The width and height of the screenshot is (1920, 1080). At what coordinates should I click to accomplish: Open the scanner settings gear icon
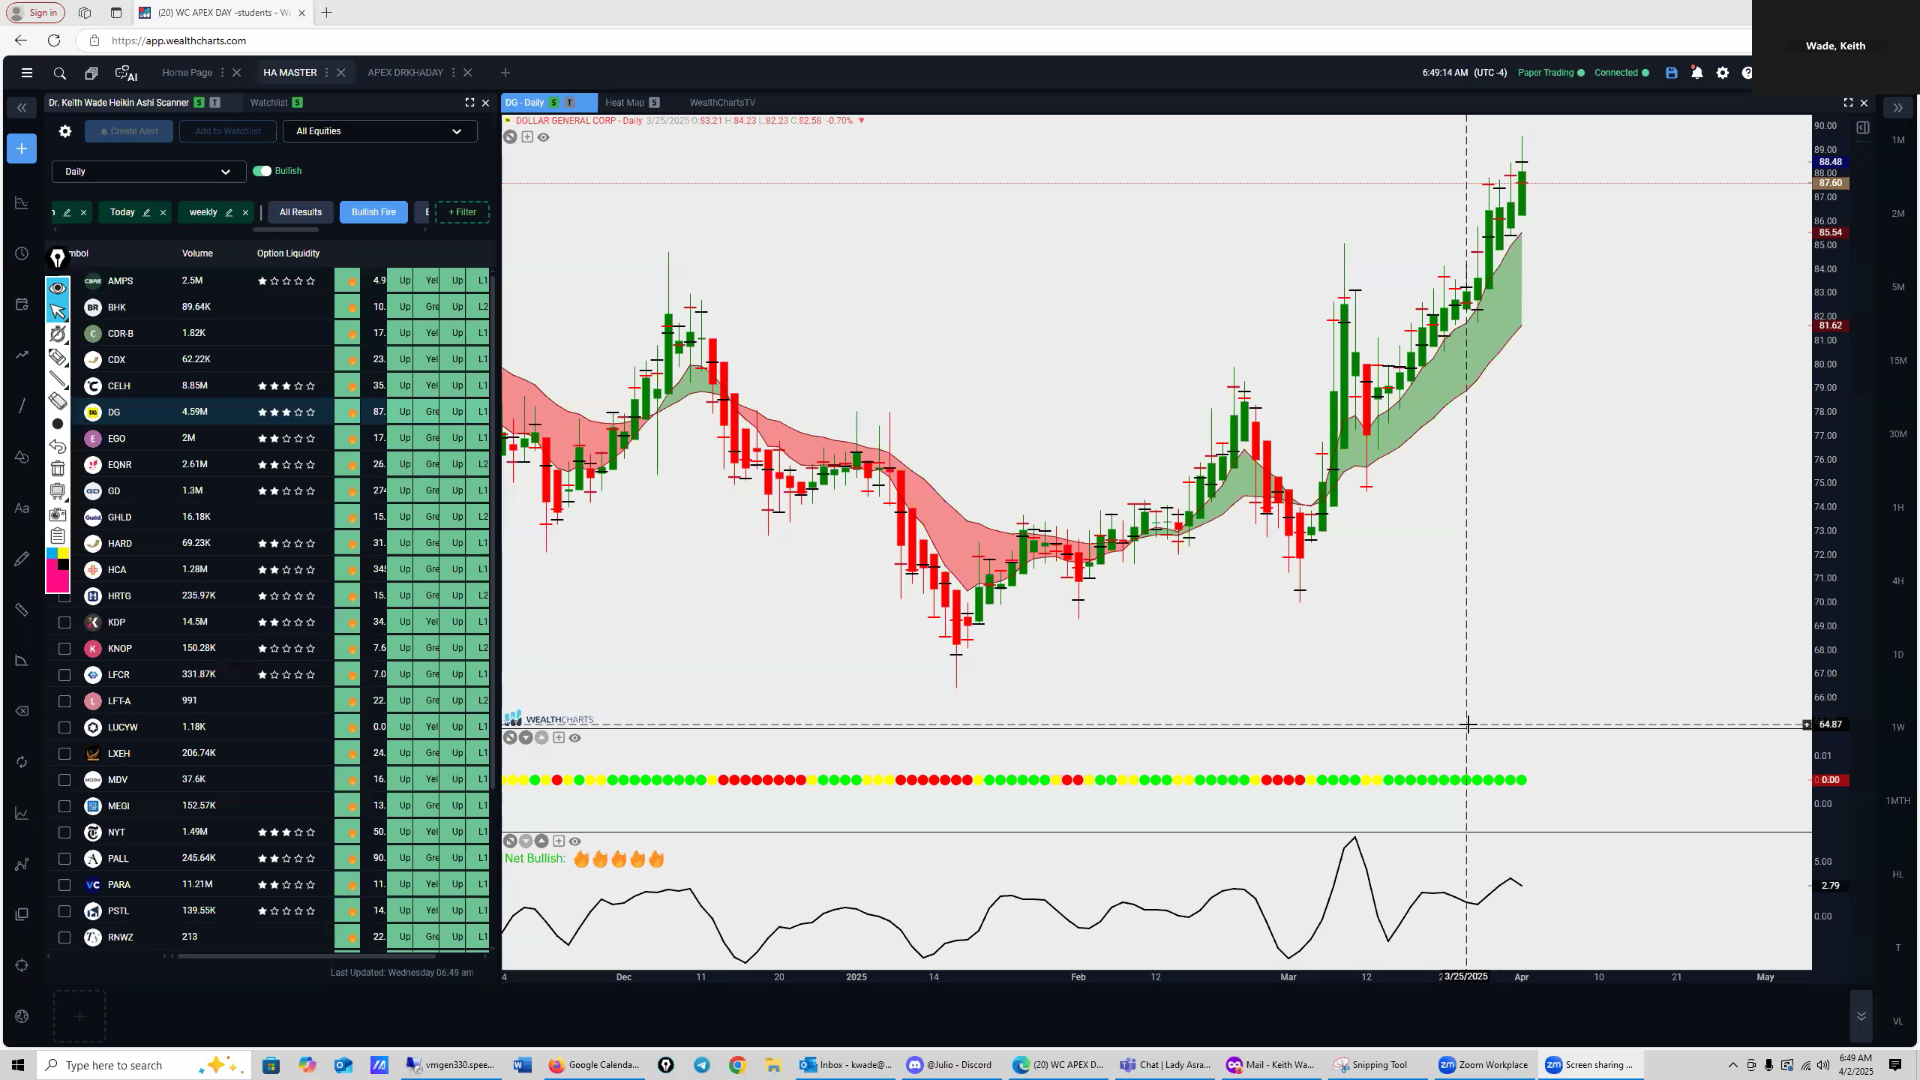coord(65,131)
